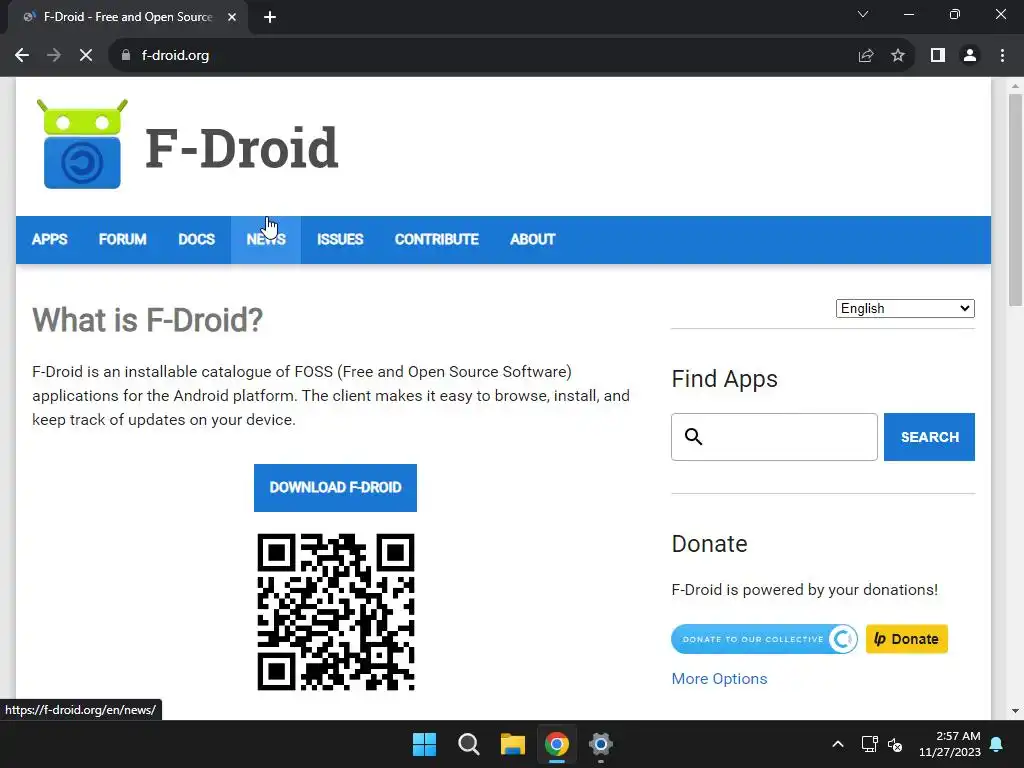This screenshot has height=768, width=1024.
Task: Stop loading the page with X button
Action: coord(86,56)
